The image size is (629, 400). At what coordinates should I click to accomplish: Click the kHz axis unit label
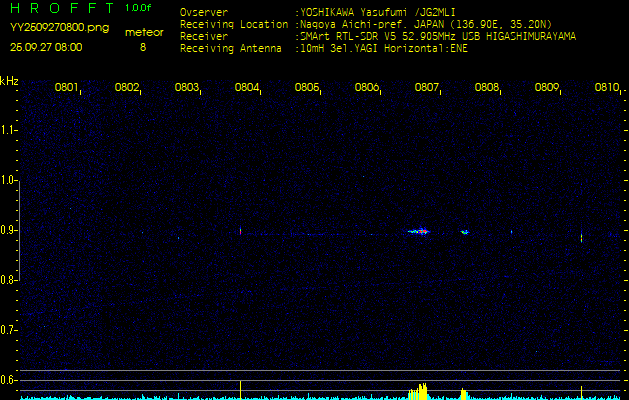tap(9, 81)
